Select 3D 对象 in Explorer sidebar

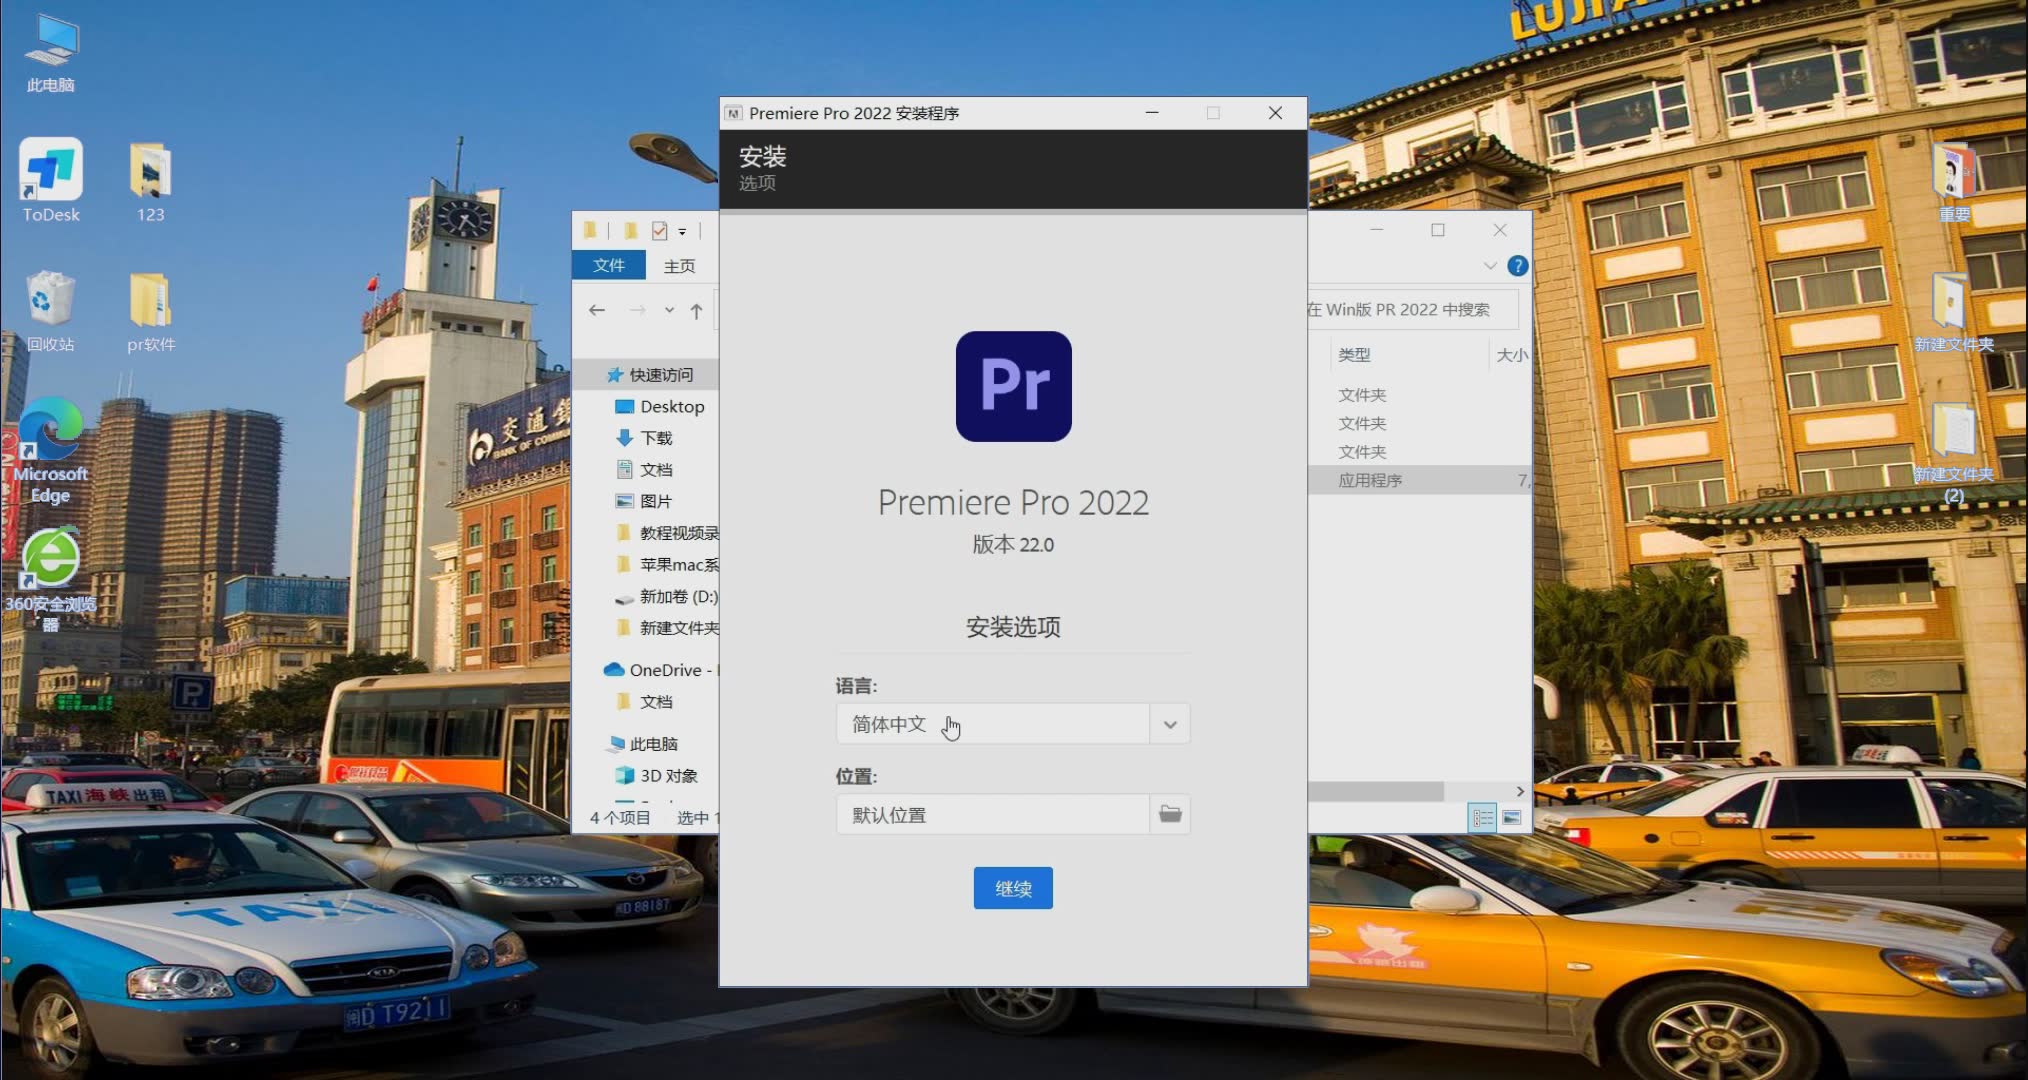tap(657, 775)
